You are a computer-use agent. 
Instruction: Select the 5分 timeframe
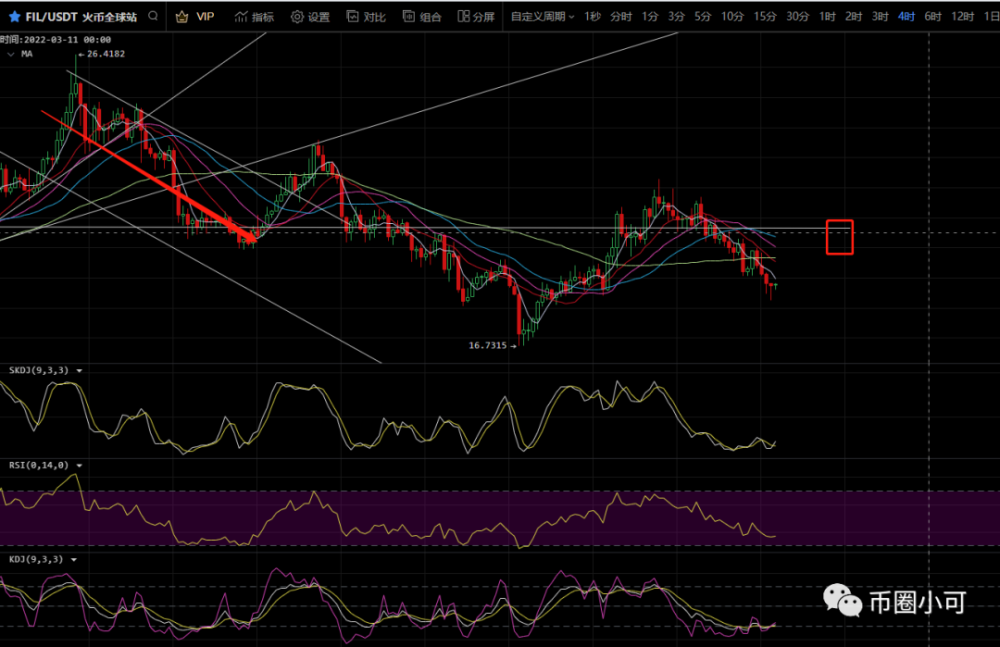pos(702,17)
